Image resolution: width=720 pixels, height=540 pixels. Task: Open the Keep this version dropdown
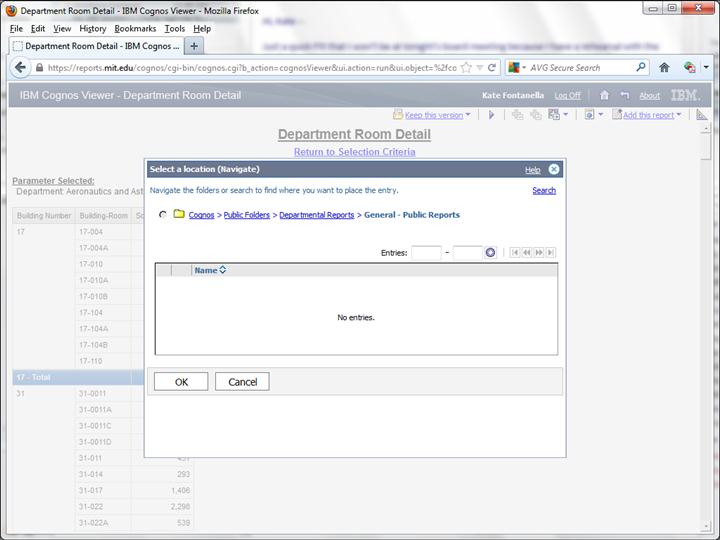[436, 115]
